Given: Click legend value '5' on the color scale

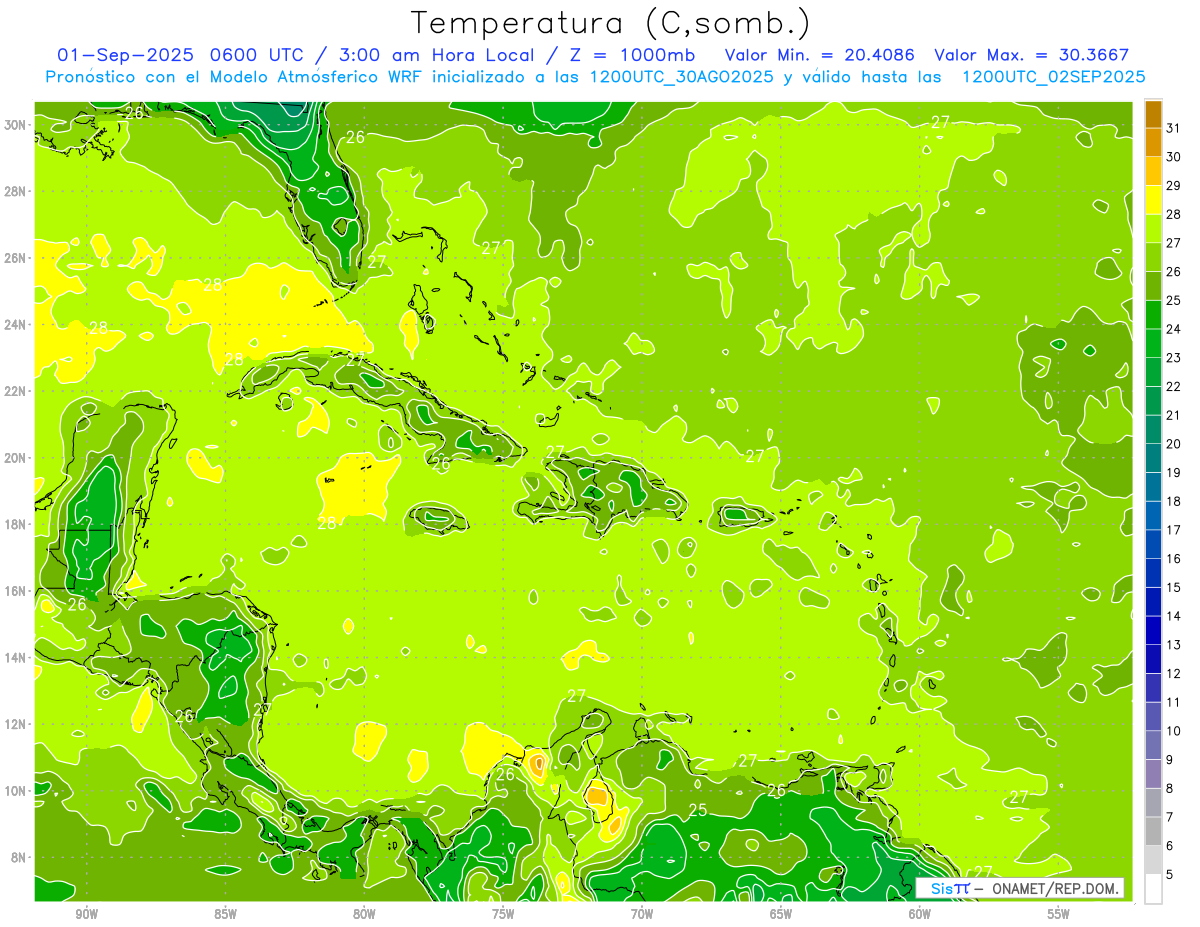Looking at the screenshot, I should pos(1170,874).
